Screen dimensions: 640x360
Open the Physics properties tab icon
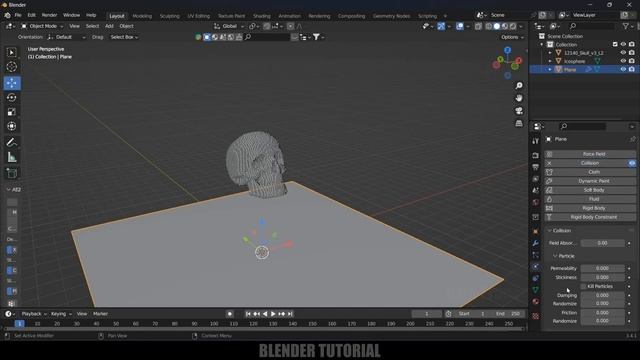click(536, 267)
